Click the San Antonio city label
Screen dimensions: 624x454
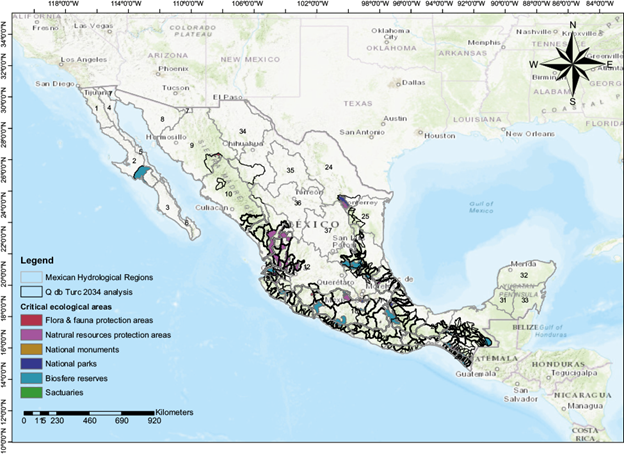click(x=361, y=132)
